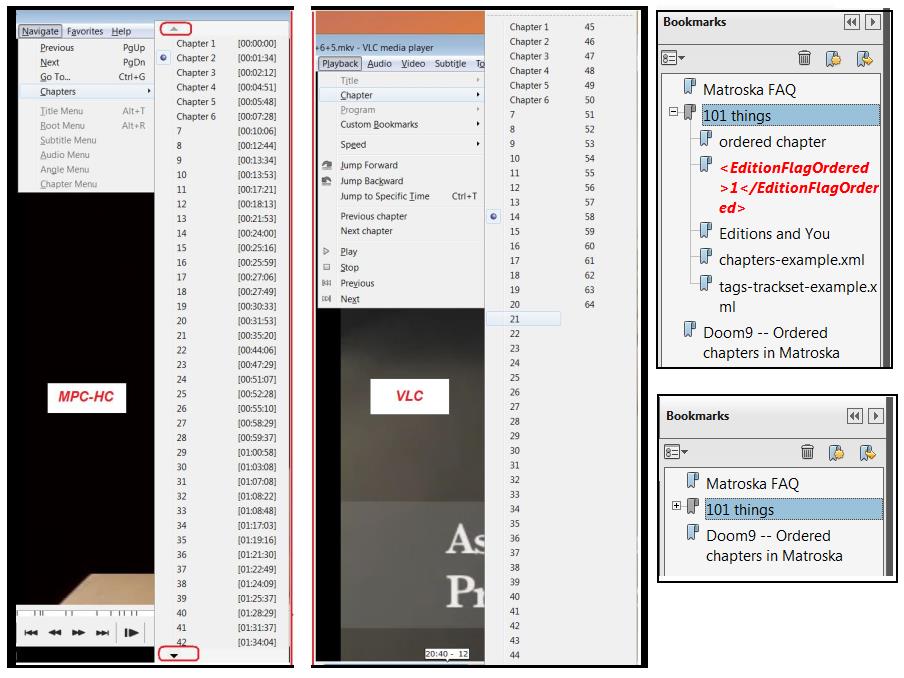Select chapter 30 at 01:03:08 in MPC-HC
The image size is (904, 678).
click(222, 467)
